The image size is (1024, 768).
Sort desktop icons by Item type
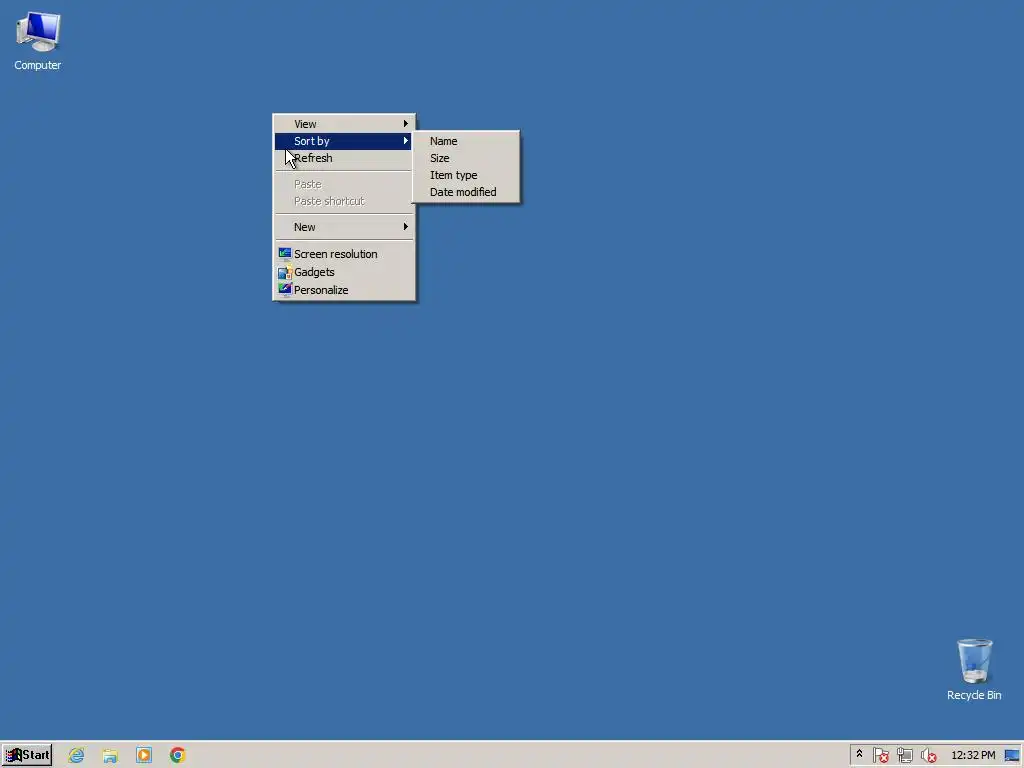[x=466, y=175]
